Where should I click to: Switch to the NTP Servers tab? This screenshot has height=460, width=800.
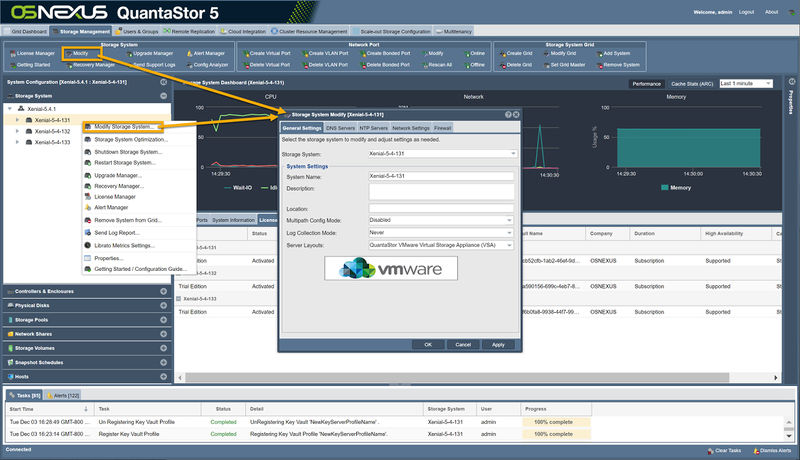(x=373, y=128)
